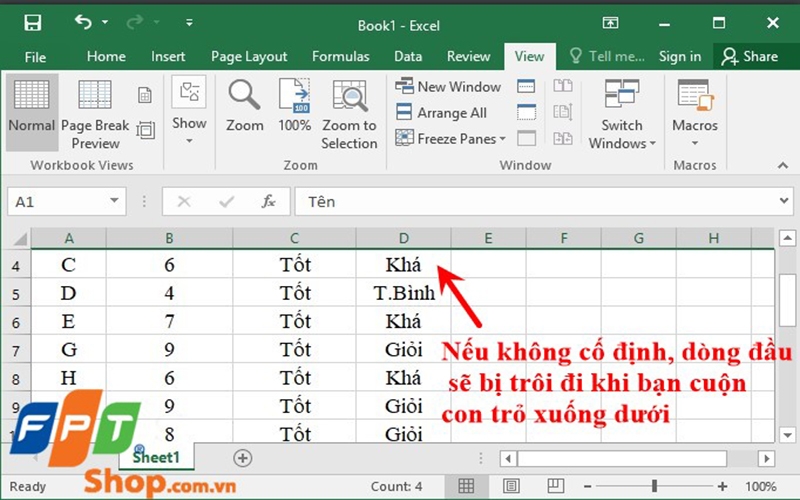Select Normal workbook view
Viewport: 800px width, 500px height.
click(x=32, y=112)
